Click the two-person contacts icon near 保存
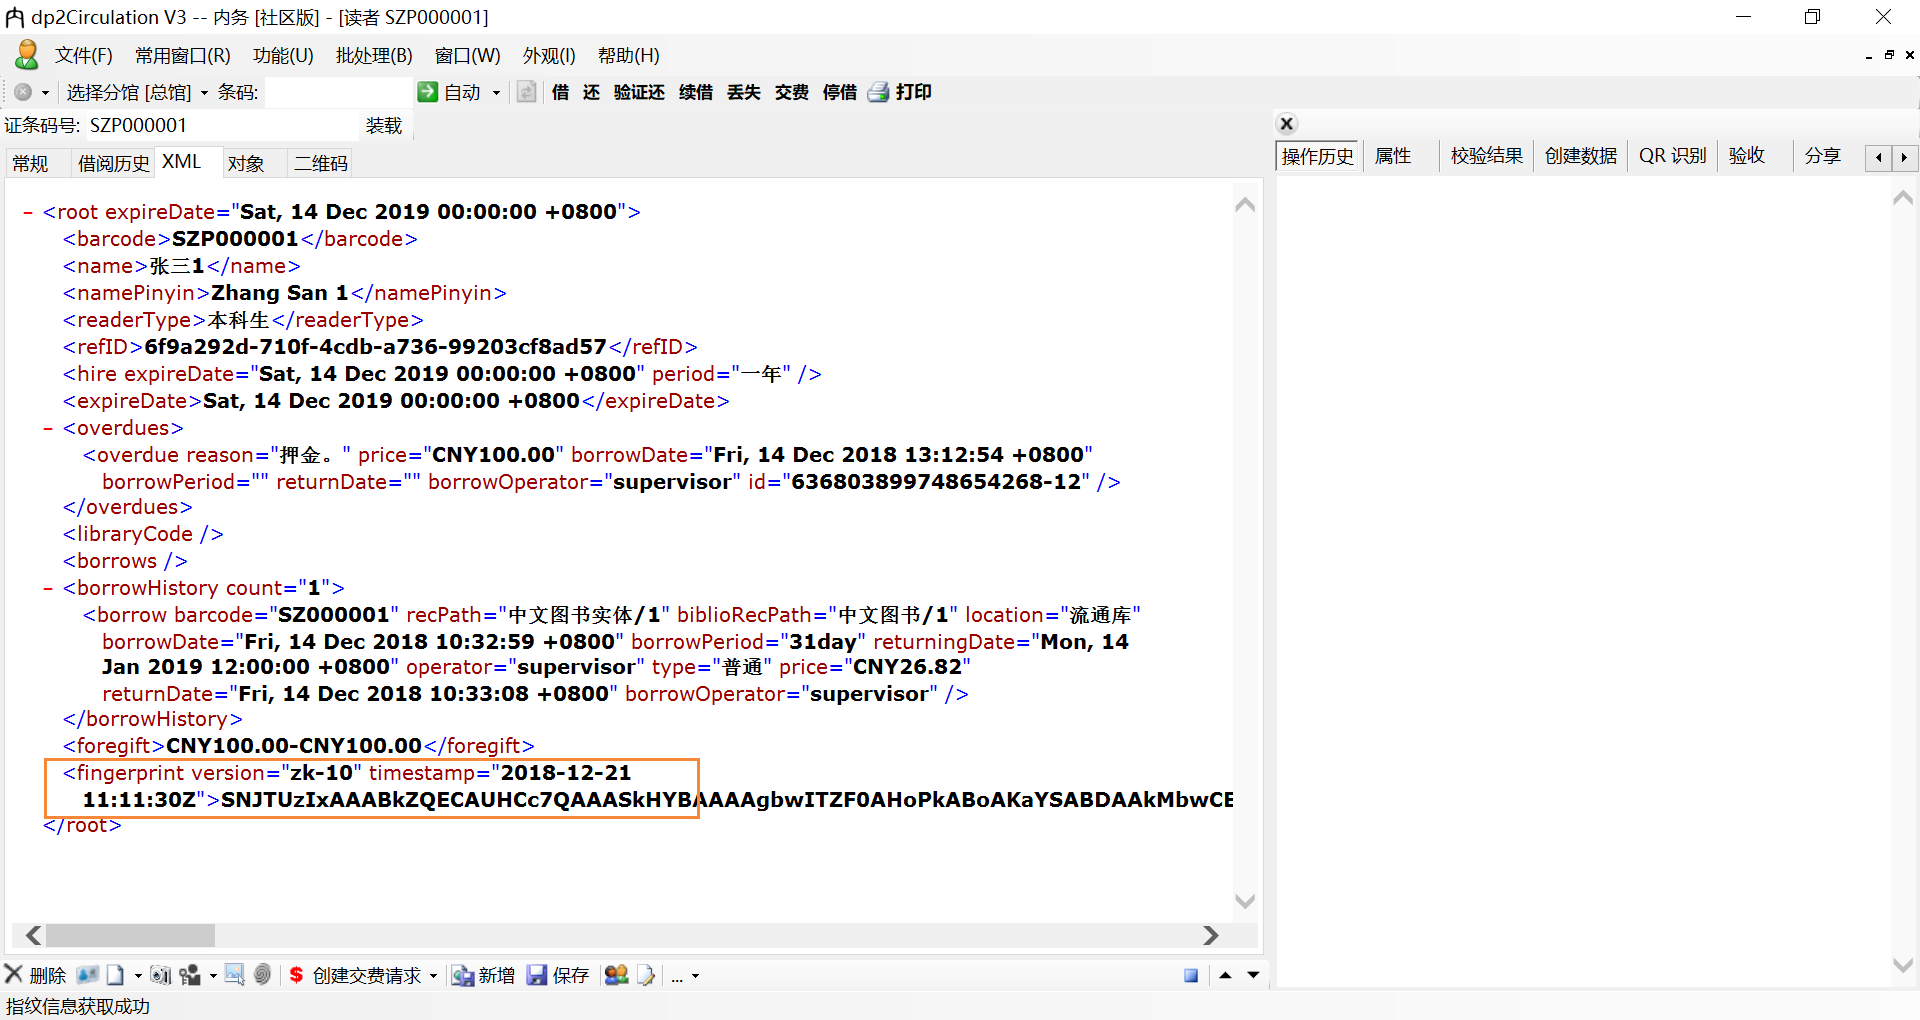Image resolution: width=1920 pixels, height=1020 pixels. (616, 975)
